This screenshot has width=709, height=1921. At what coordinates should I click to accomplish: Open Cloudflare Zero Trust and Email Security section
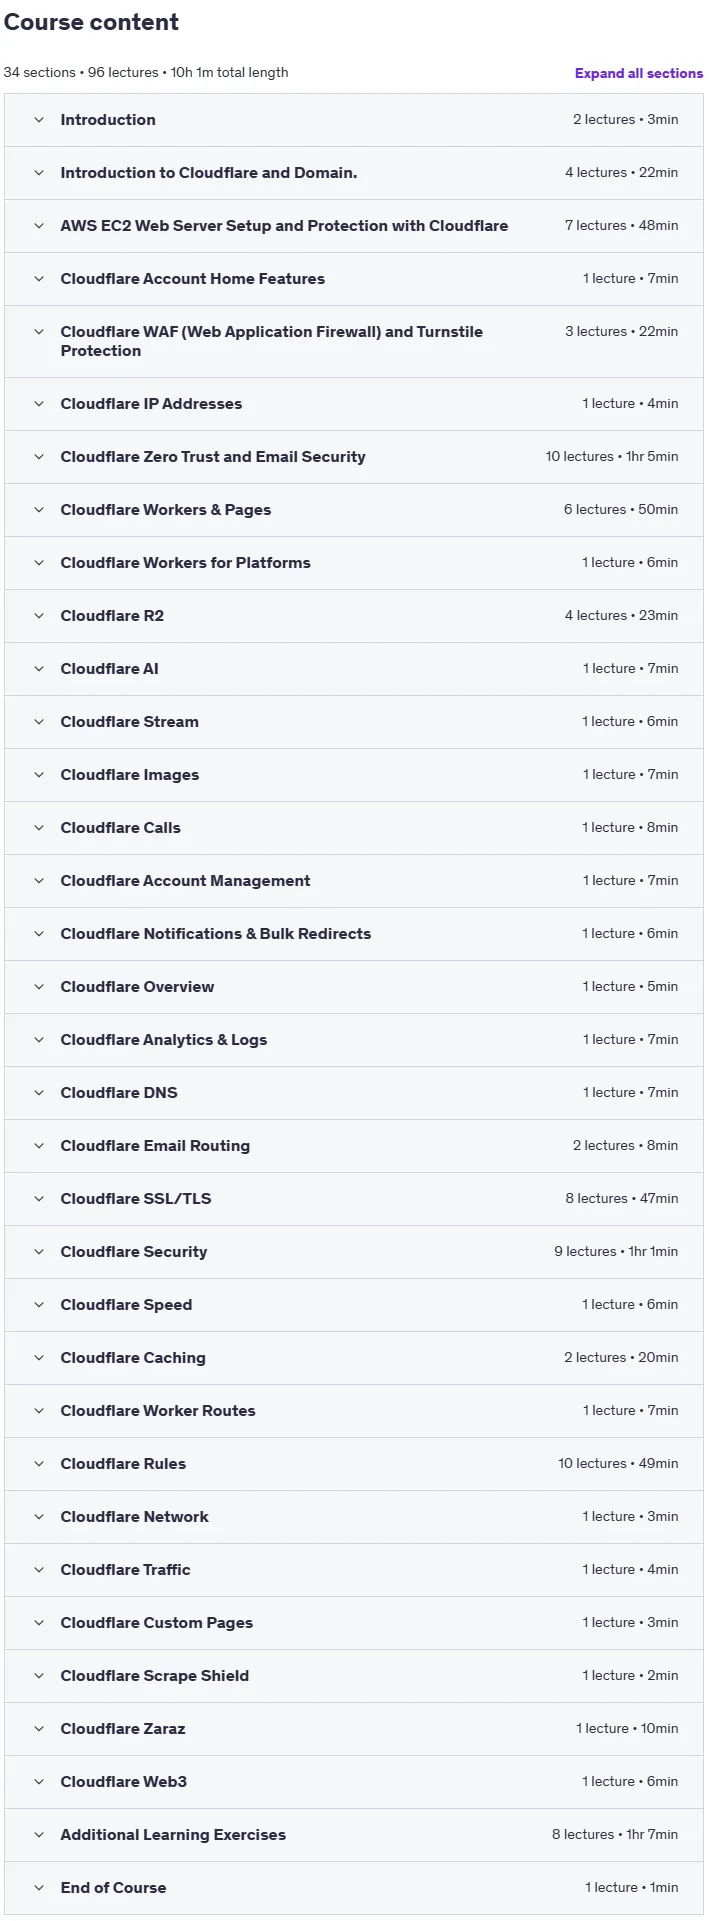point(354,457)
